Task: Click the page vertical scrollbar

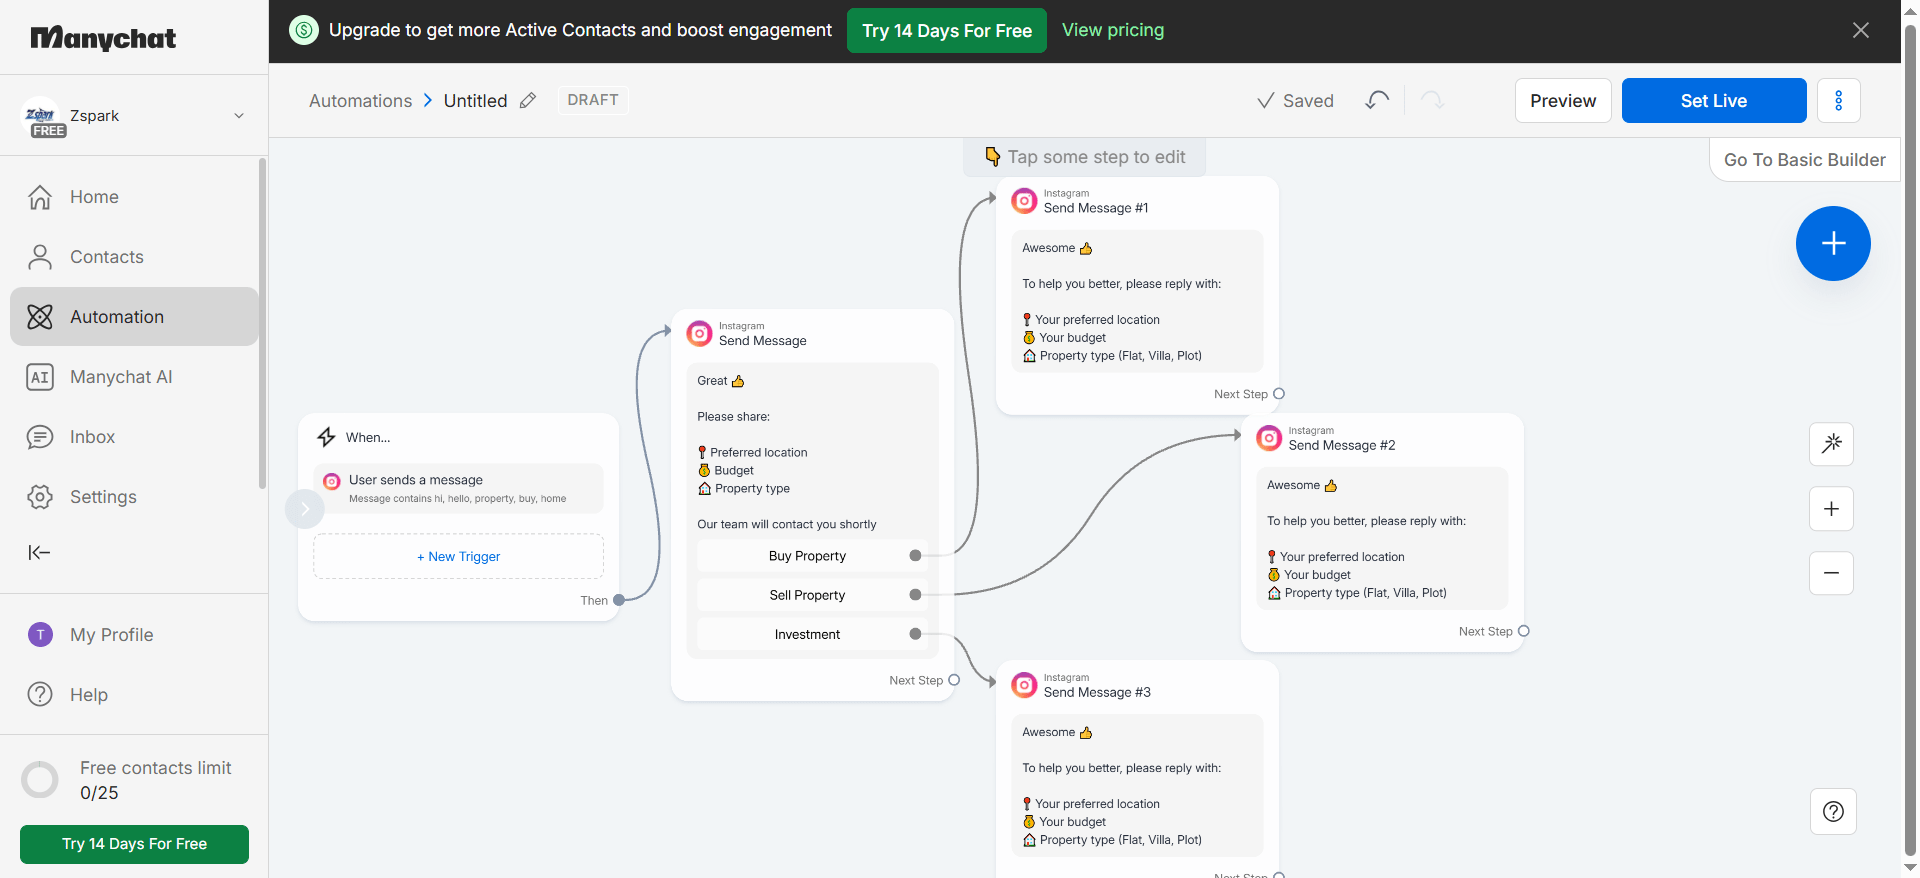Action: [x=1910, y=439]
